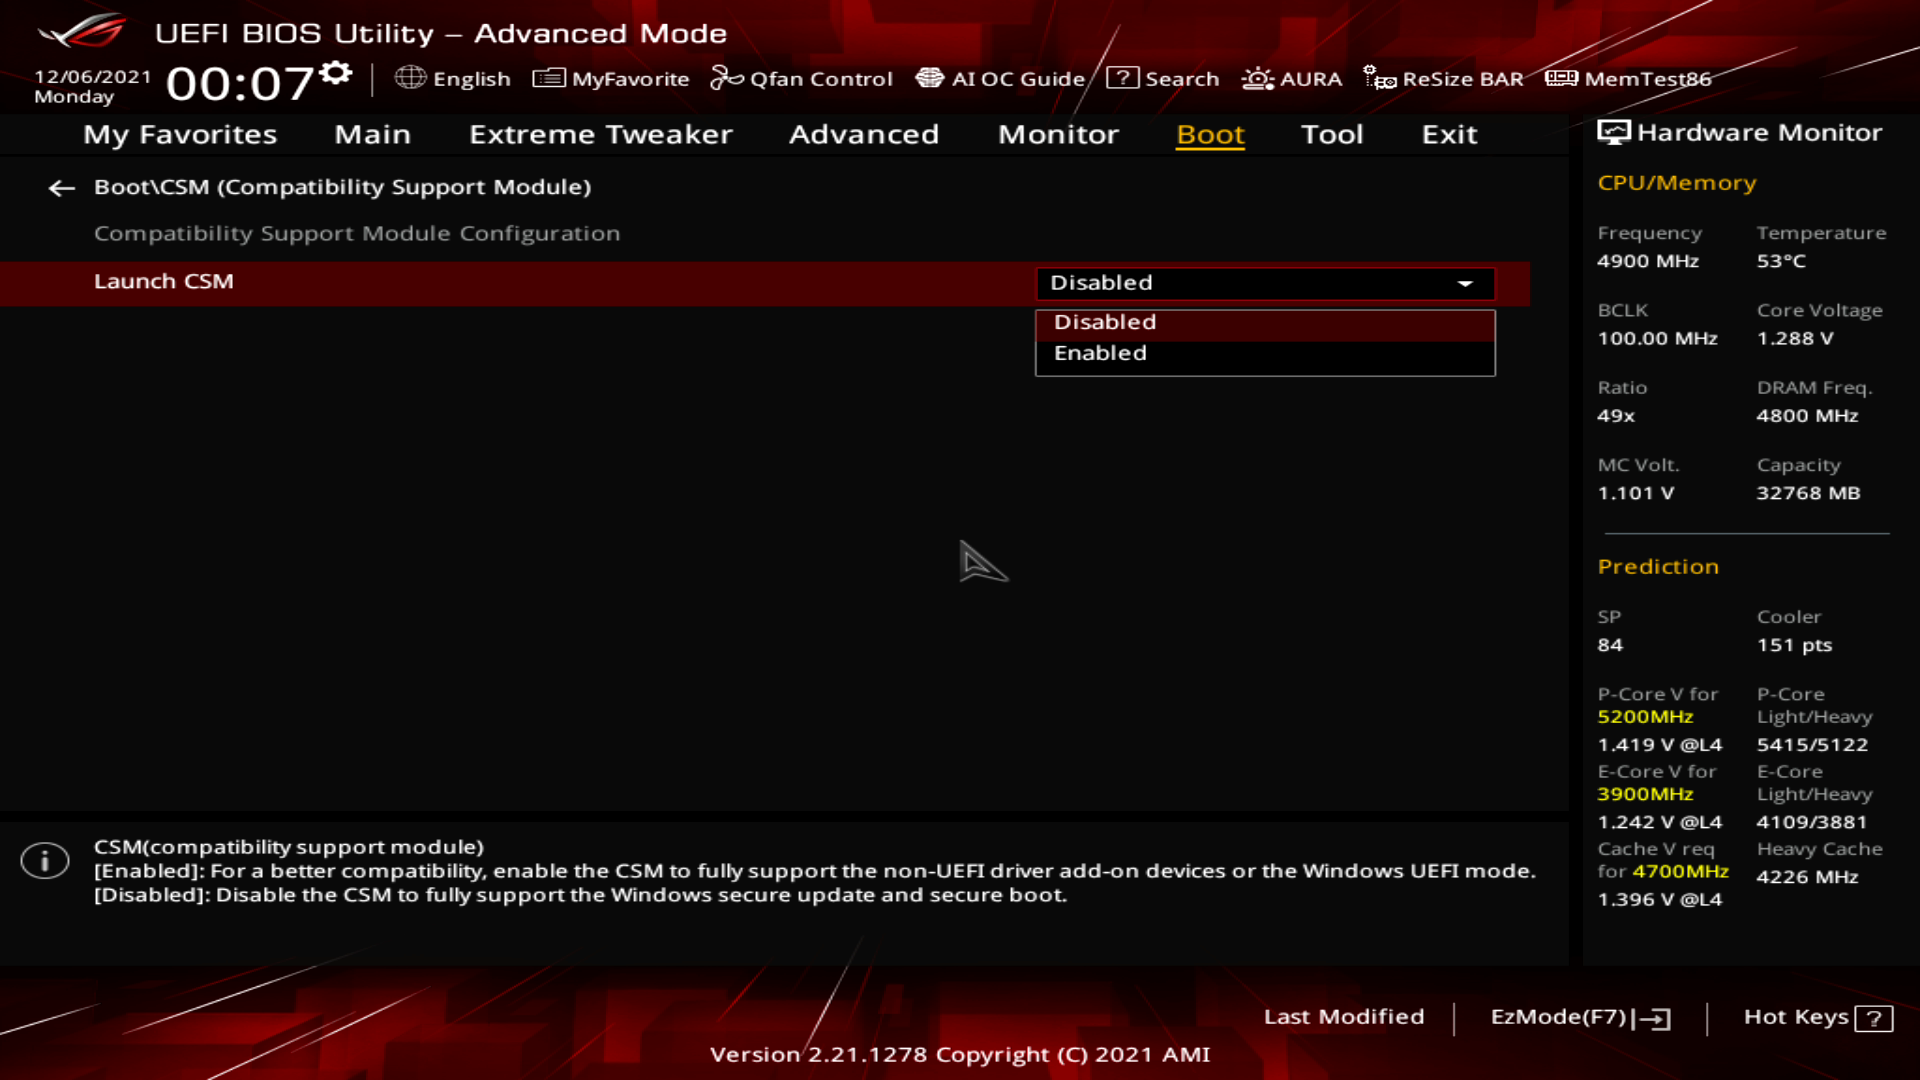Select Disabled option in dropdown list
Image resolution: width=1920 pixels, height=1080 pixels.
tap(1105, 322)
